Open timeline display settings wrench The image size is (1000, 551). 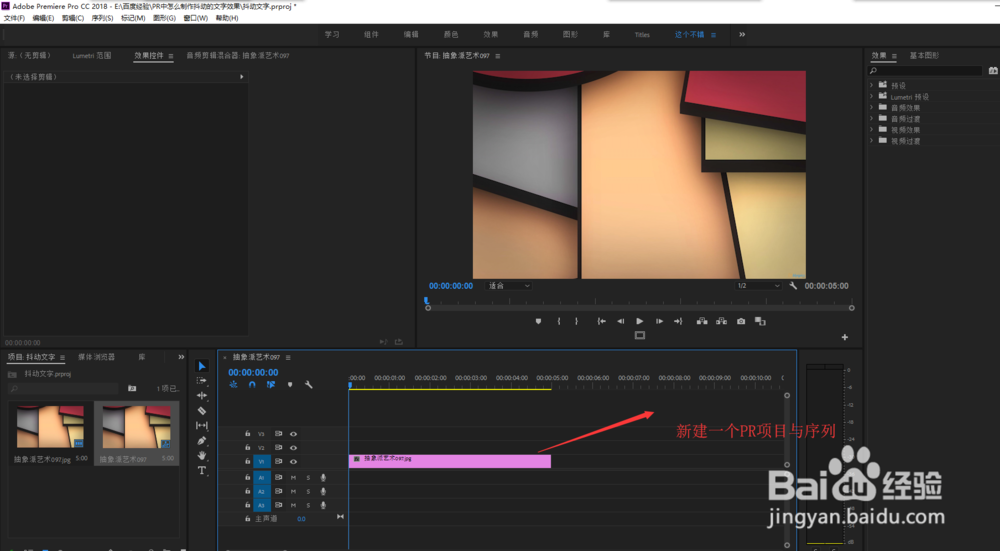click(x=309, y=385)
